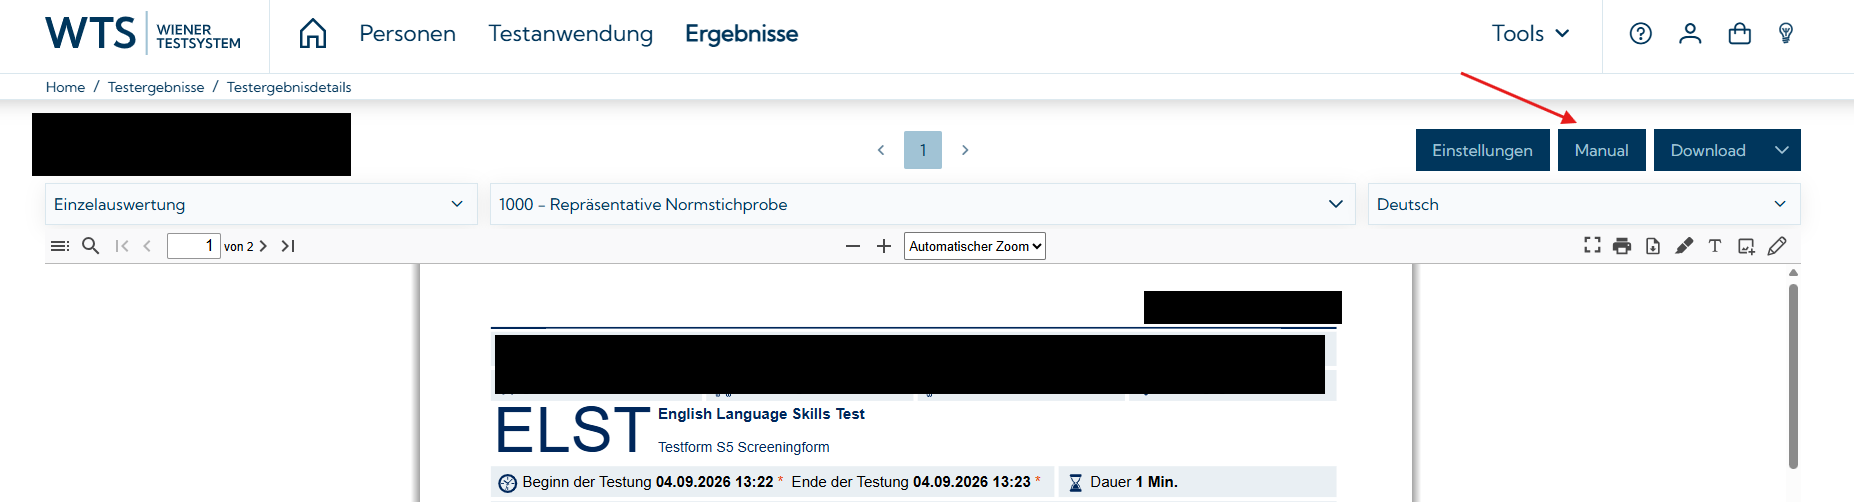Toggle the PDF viewer sidebar
The height and width of the screenshot is (502, 1854).
click(60, 246)
